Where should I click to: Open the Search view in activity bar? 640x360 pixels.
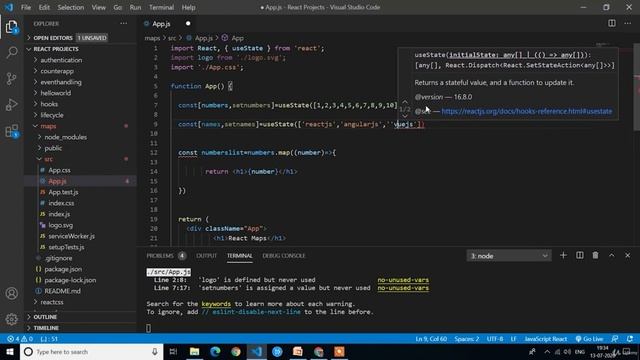pos(11,52)
